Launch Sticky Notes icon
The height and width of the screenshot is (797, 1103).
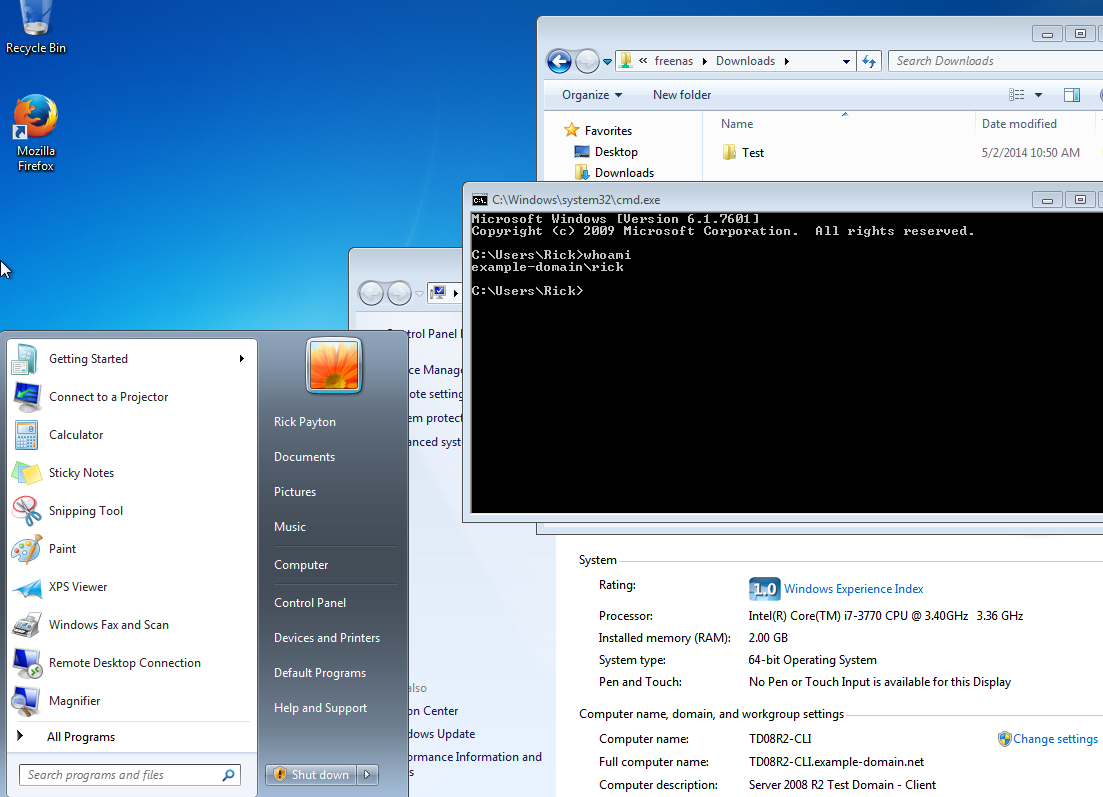click(x=27, y=473)
